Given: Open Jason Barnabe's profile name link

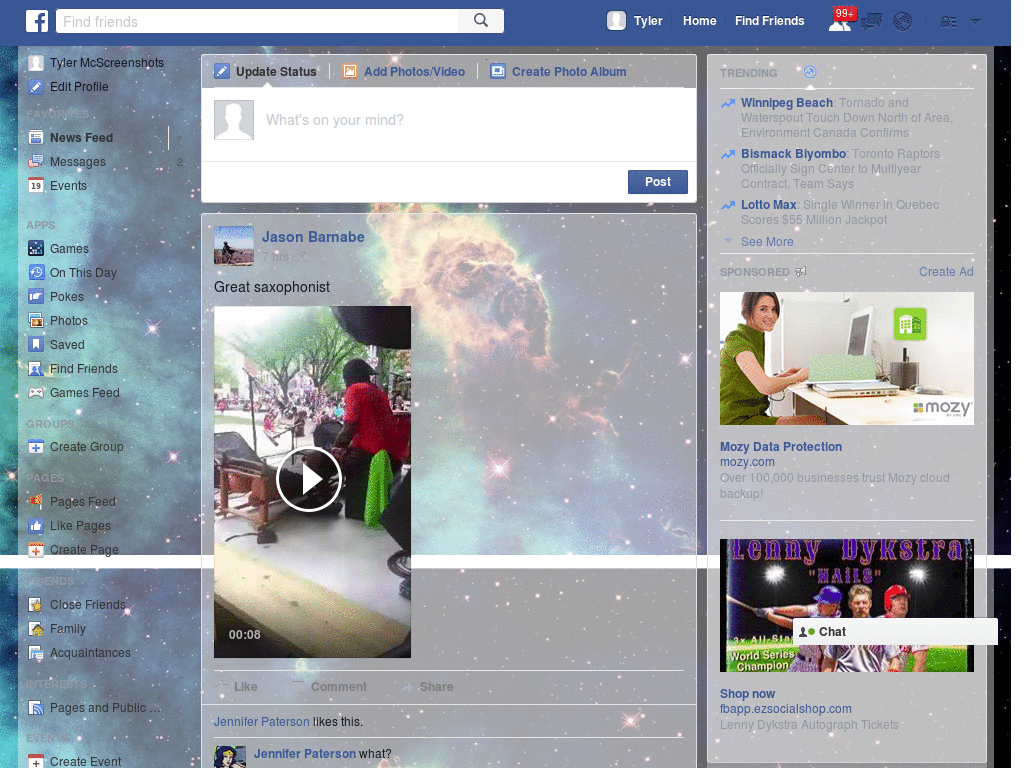Looking at the screenshot, I should [x=313, y=237].
